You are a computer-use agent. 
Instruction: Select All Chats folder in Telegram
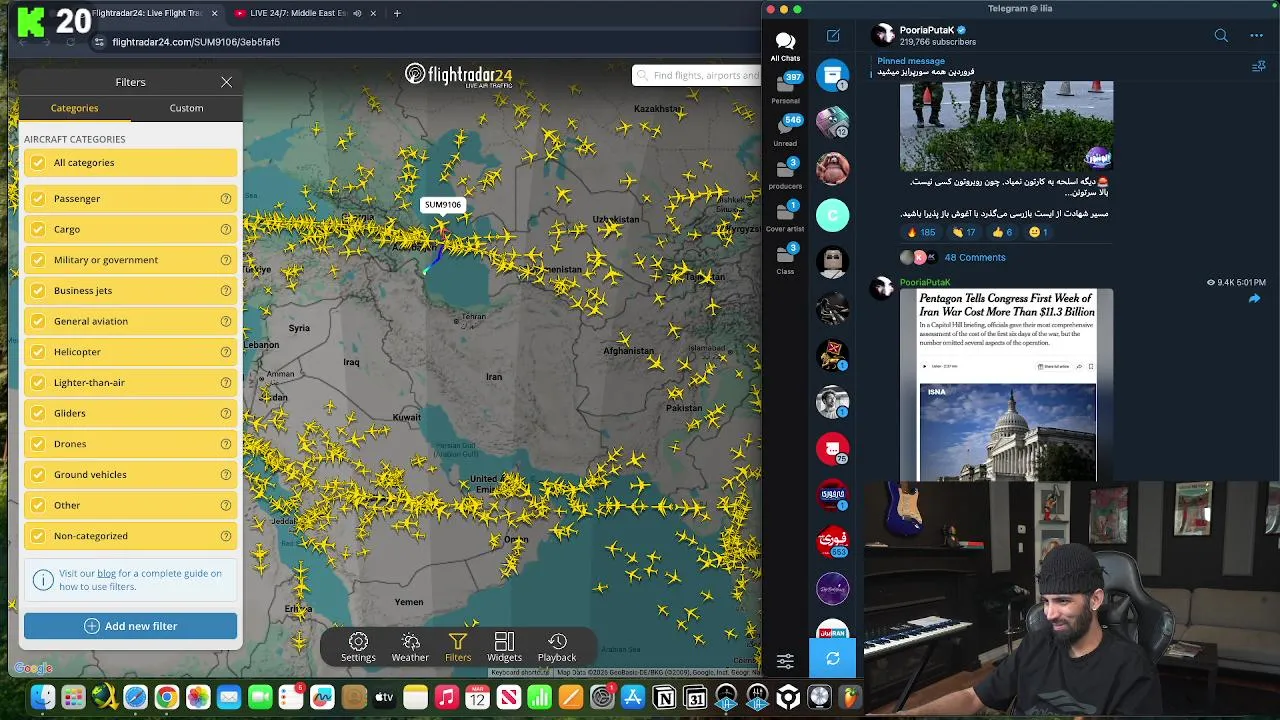pos(785,45)
